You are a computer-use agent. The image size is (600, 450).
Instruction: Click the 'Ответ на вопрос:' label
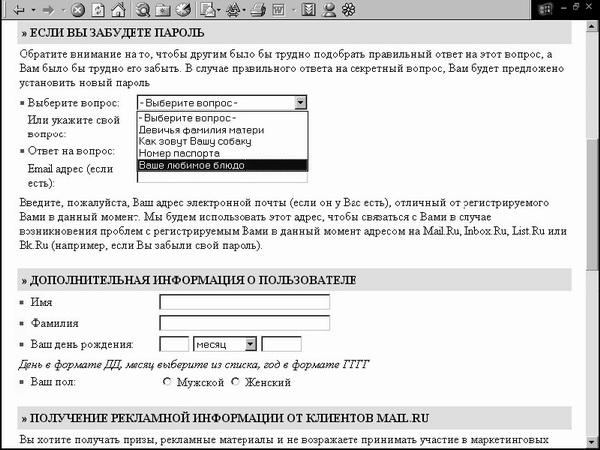71,151
